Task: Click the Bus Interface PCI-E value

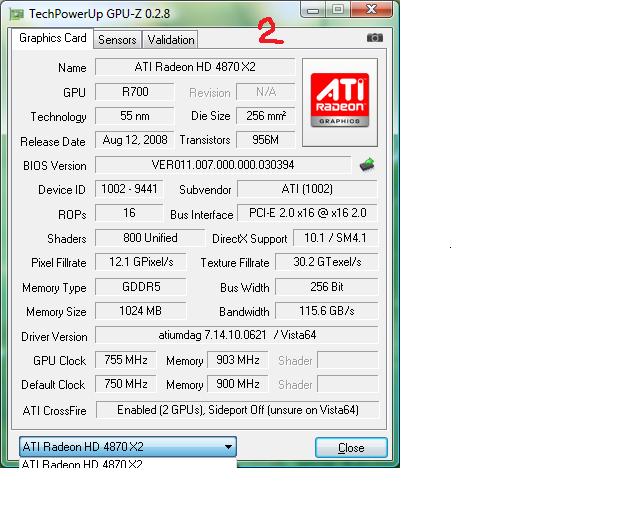Action: pos(307,213)
